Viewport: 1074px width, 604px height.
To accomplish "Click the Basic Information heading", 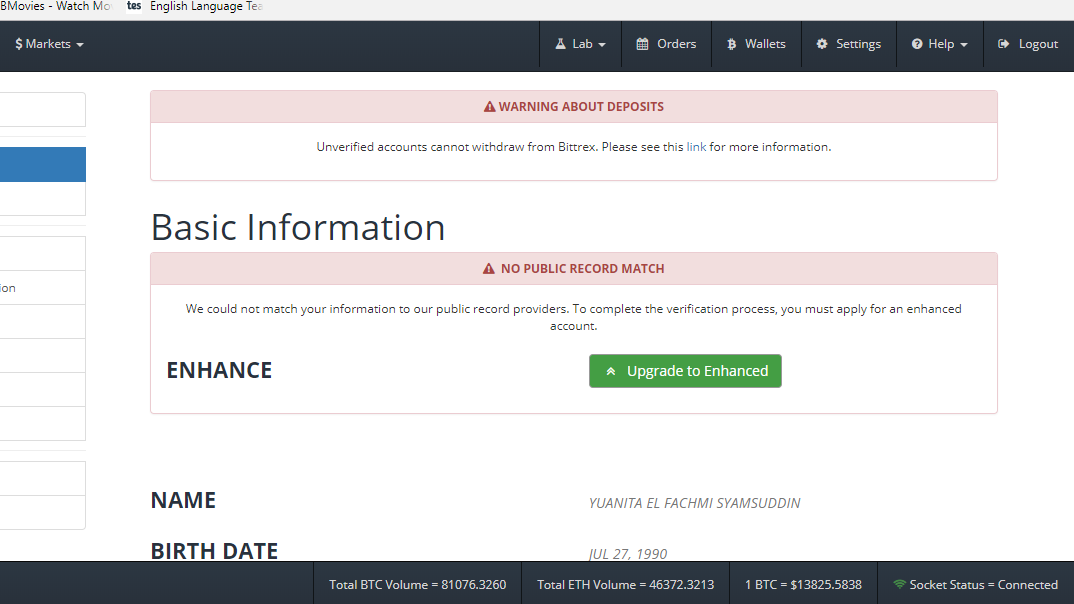I will point(298,227).
